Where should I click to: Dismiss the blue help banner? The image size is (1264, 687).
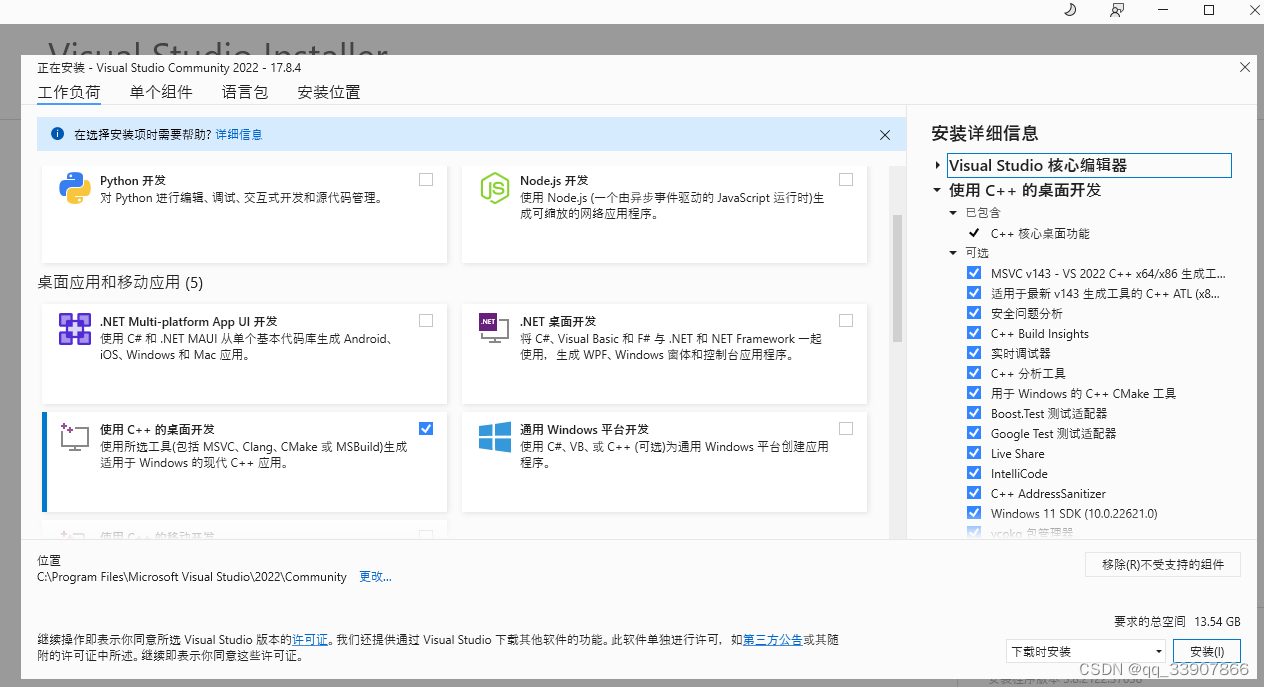[x=884, y=133]
